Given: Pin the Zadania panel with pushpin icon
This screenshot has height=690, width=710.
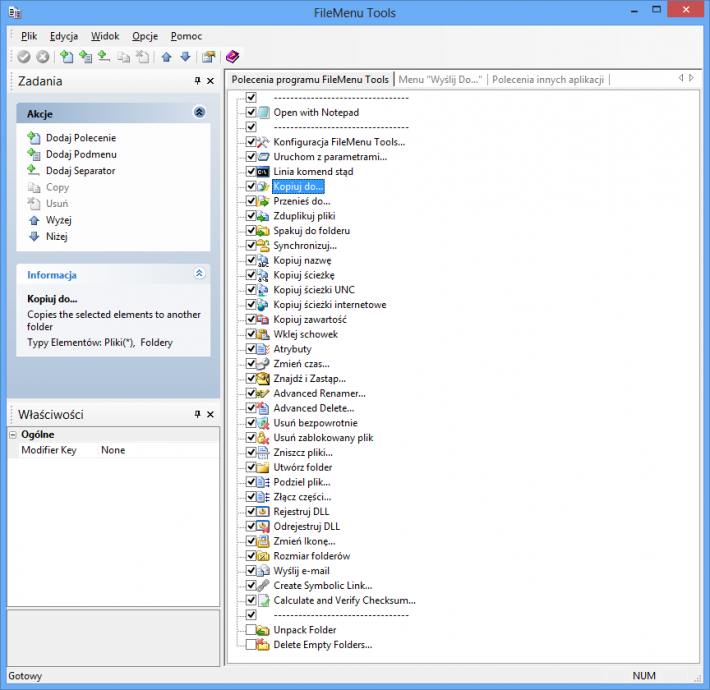Looking at the screenshot, I should coord(197,81).
